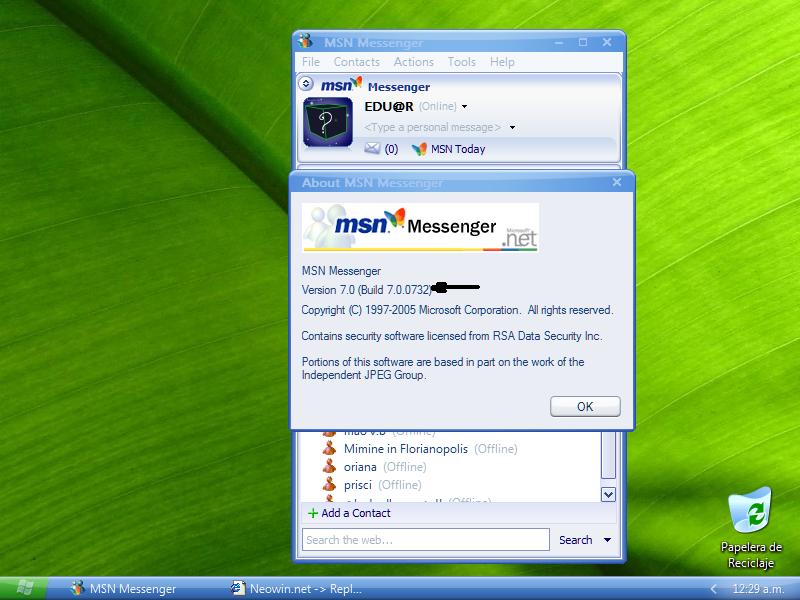Open Papelera de Reciclaje desktop icon
800x600 pixels.
click(751, 529)
